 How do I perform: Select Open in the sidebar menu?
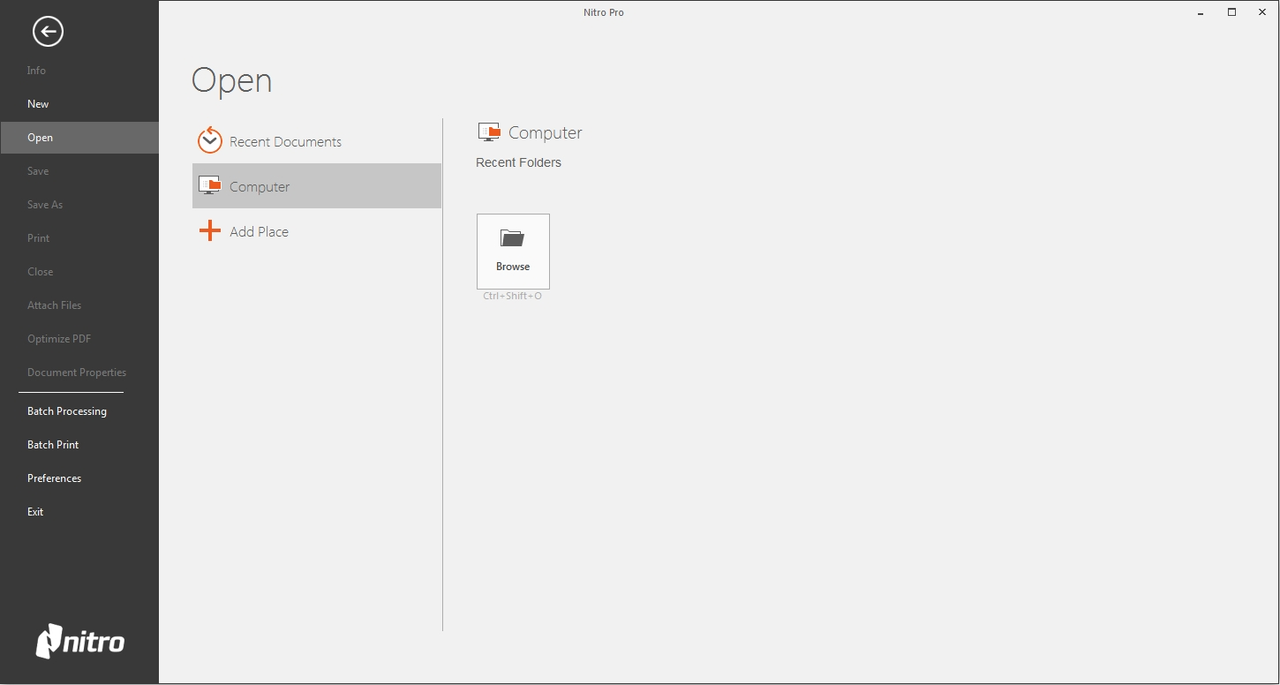point(79,137)
